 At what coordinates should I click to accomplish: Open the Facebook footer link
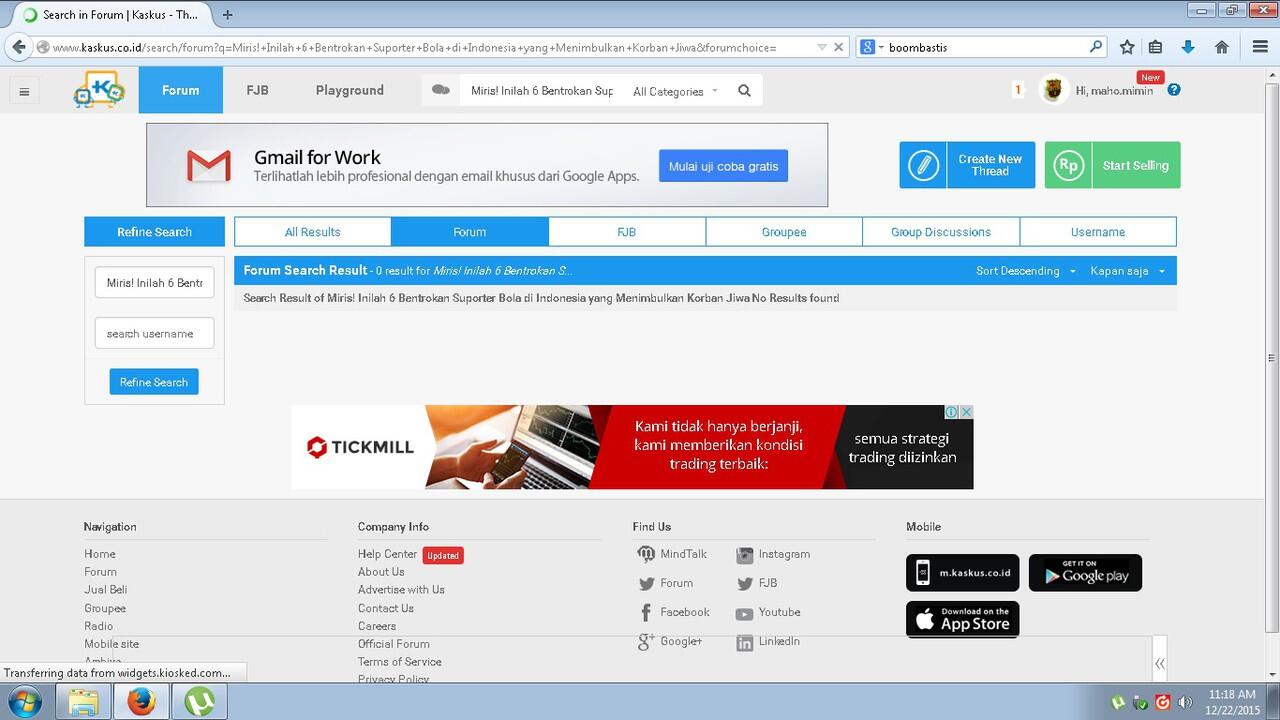pos(674,612)
